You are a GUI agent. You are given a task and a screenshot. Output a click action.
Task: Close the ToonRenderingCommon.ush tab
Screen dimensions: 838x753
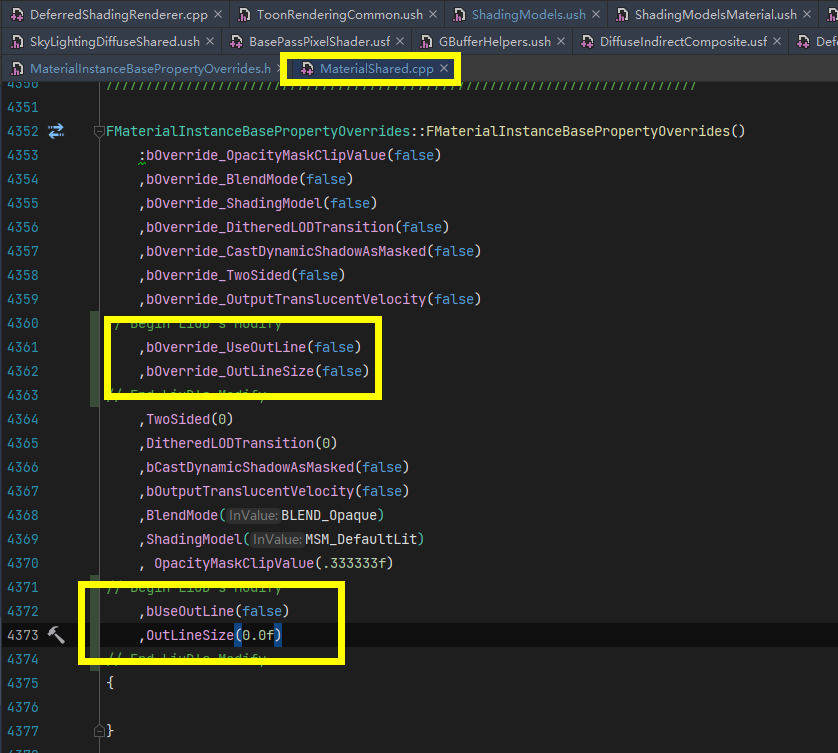[x=432, y=16]
